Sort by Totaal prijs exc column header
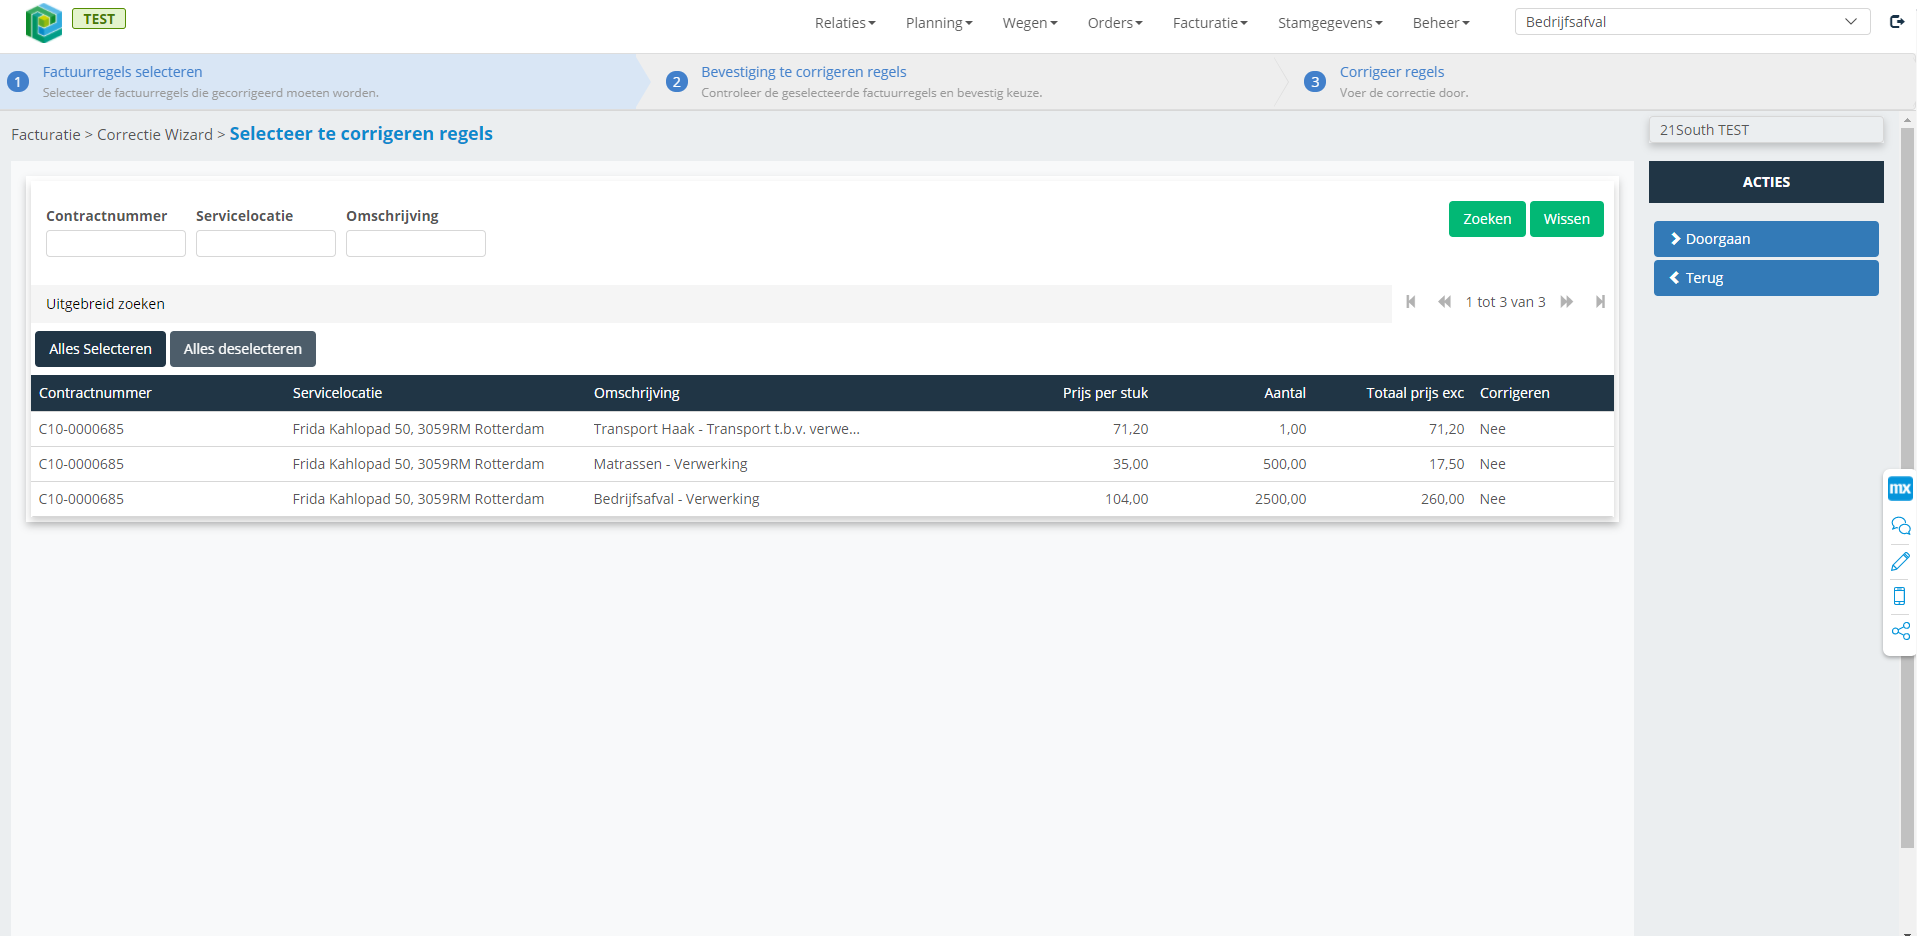This screenshot has height=936, width=1917. [x=1415, y=393]
